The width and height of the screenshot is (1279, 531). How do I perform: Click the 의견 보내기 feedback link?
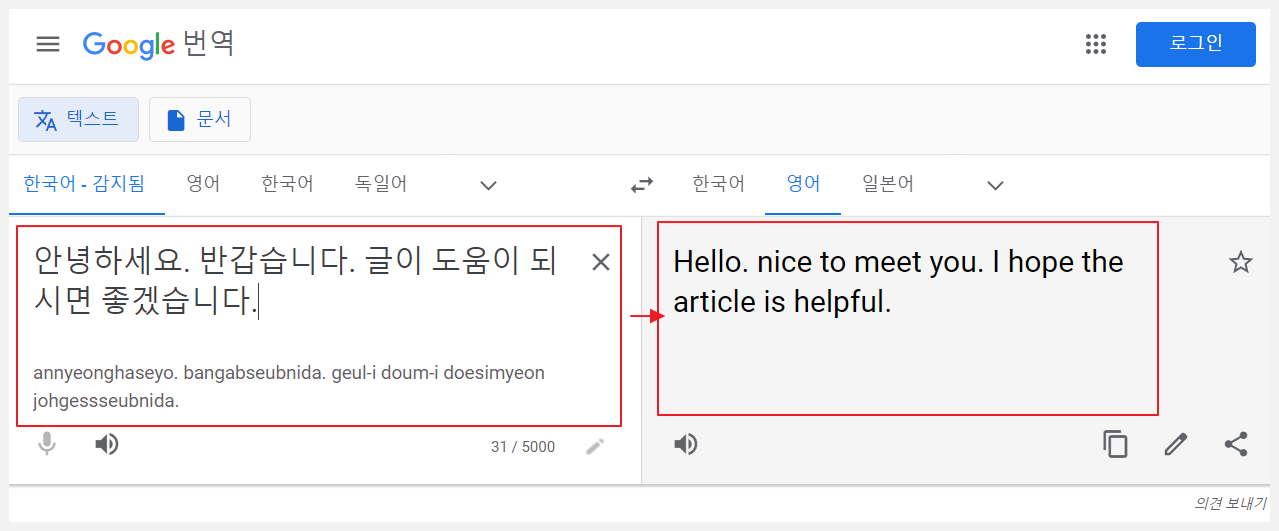coord(1230,504)
